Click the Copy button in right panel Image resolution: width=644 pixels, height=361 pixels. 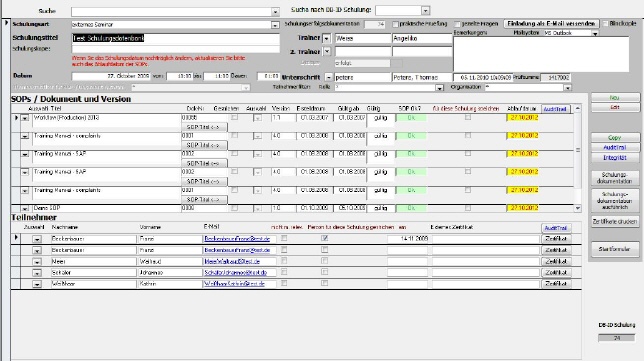point(615,138)
